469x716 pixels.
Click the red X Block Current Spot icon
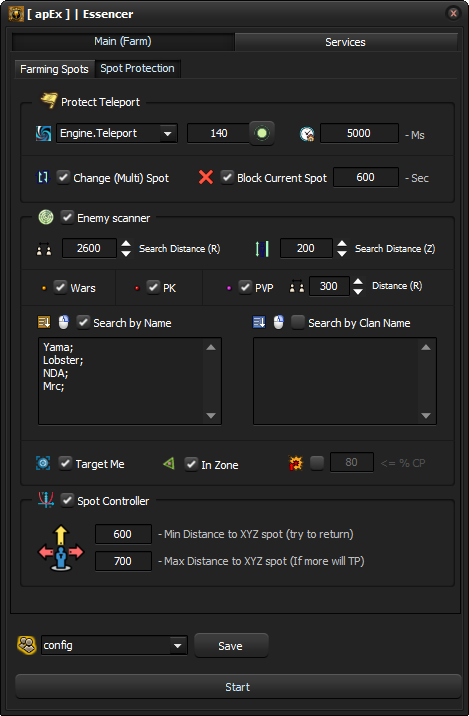click(206, 177)
